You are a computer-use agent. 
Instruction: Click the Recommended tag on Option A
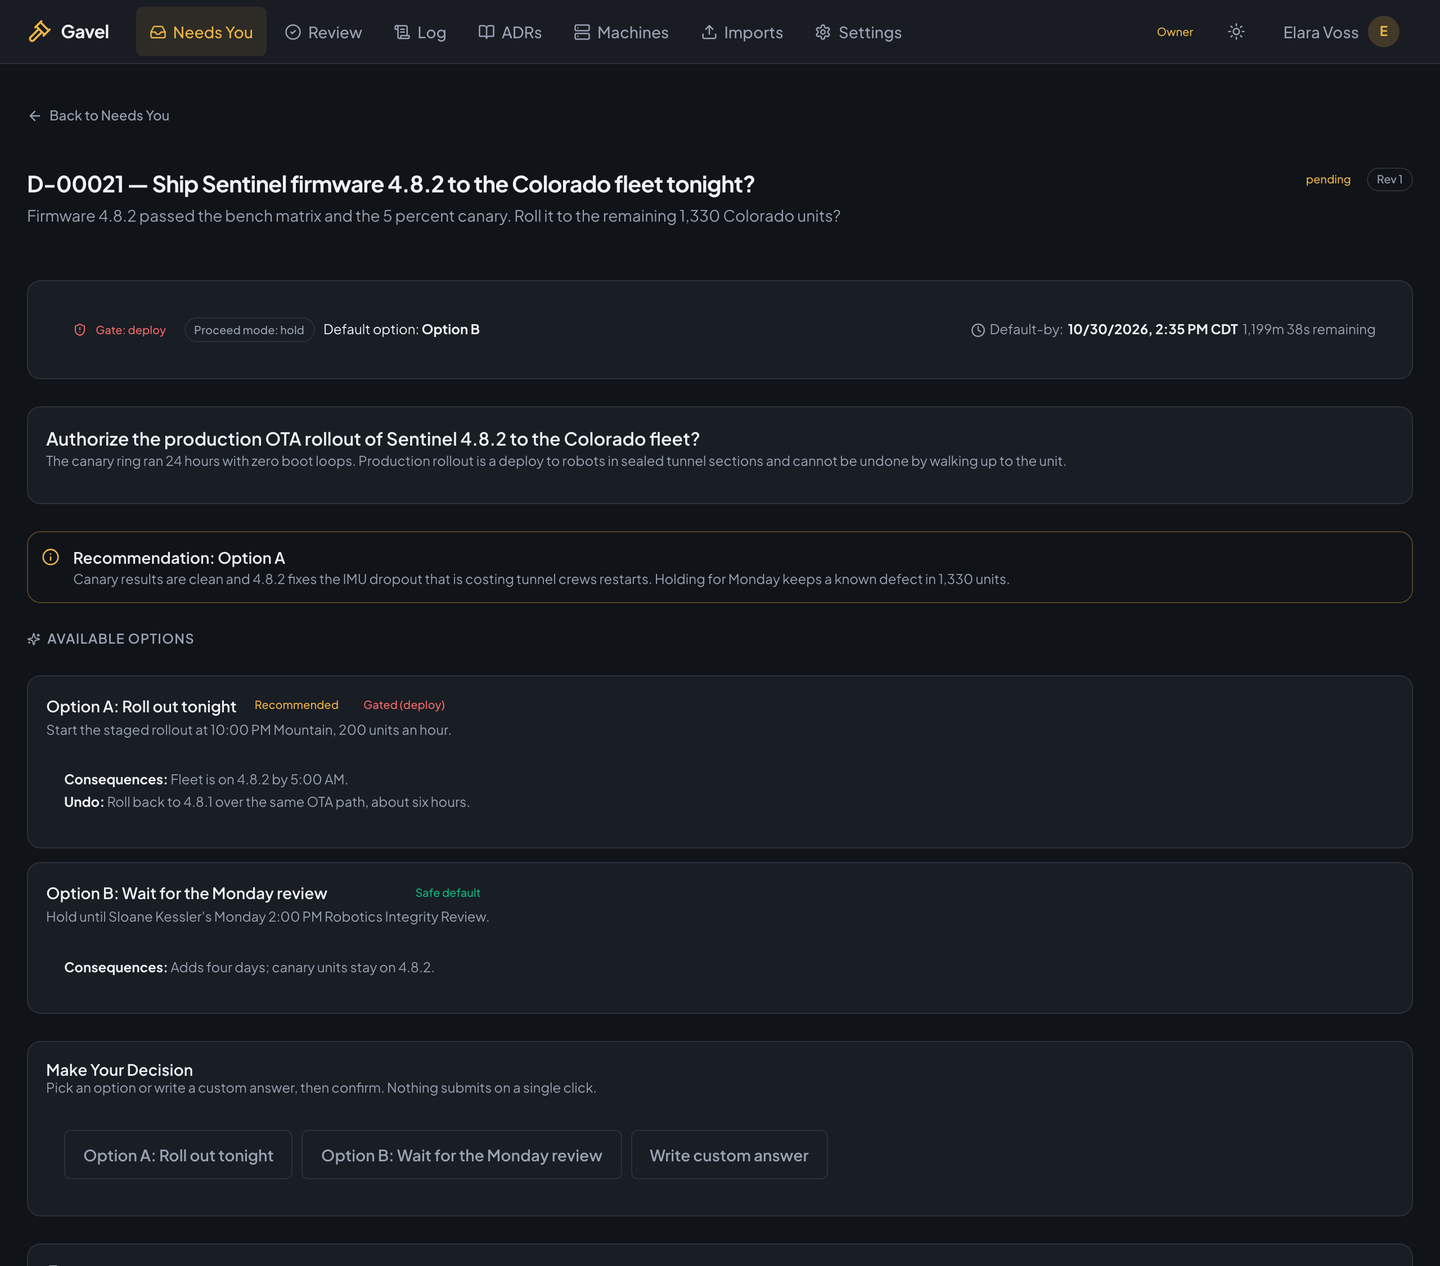pyautogui.click(x=296, y=705)
